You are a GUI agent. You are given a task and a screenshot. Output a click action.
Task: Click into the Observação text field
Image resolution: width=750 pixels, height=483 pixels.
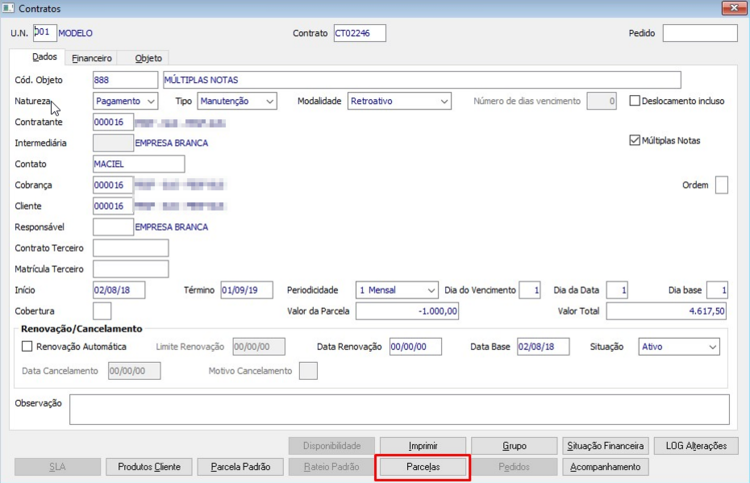tap(399, 409)
